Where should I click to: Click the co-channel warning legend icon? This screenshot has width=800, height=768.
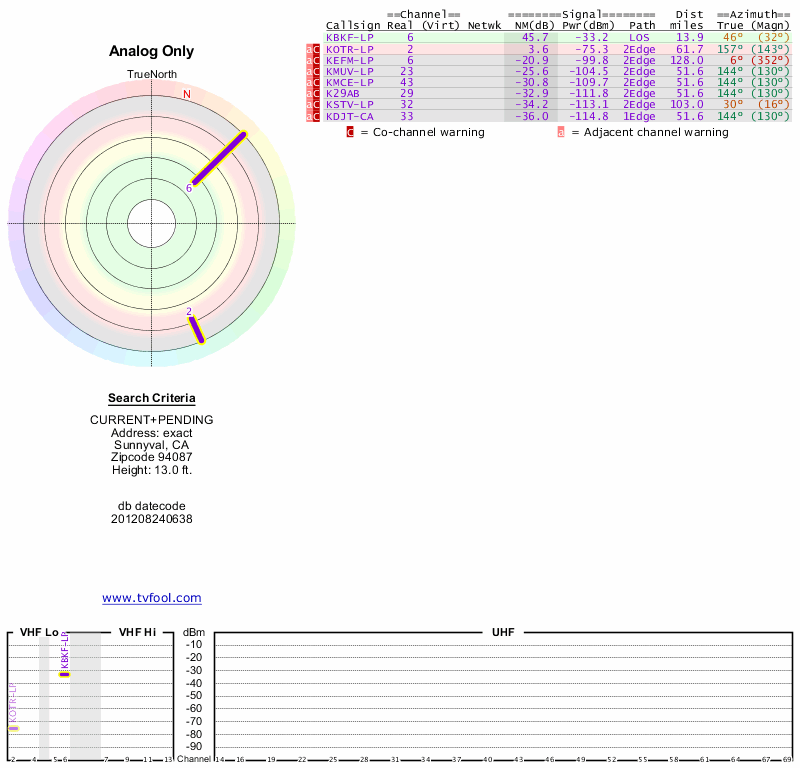tap(350, 132)
